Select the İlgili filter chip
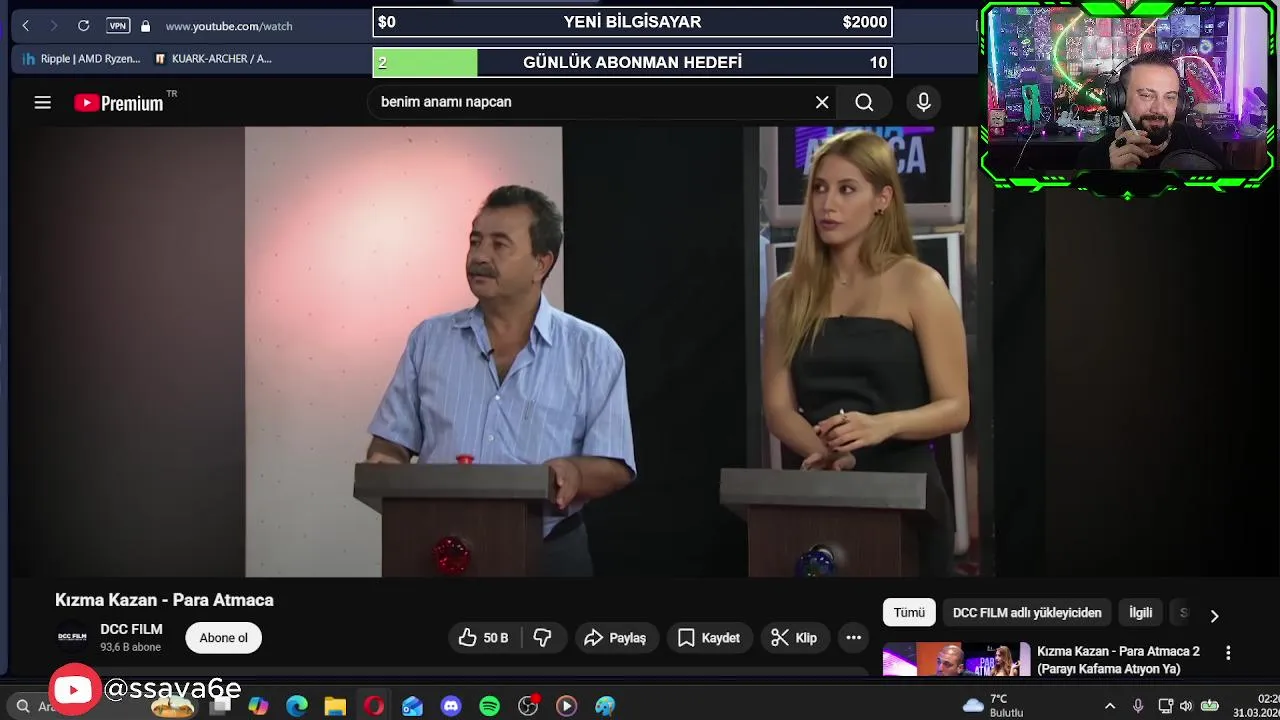Viewport: 1280px width, 720px height. pos(1140,613)
